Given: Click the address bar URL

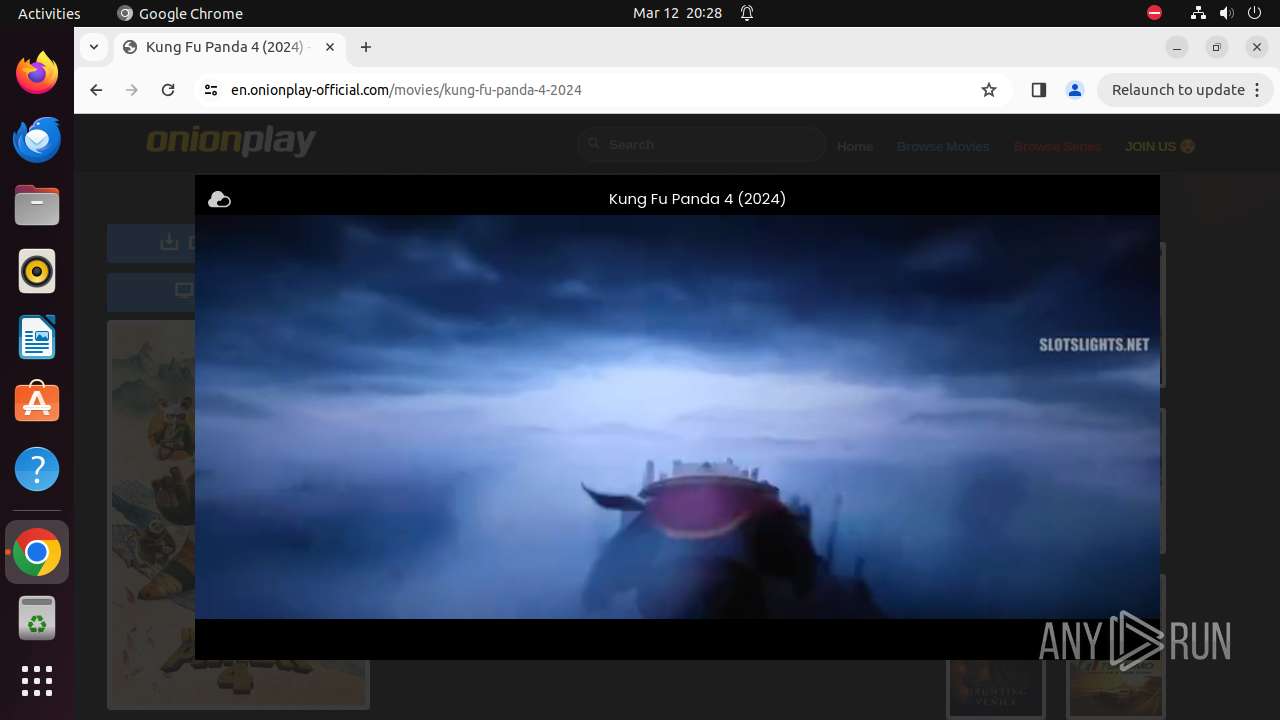Looking at the screenshot, I should pyautogui.click(x=406, y=90).
